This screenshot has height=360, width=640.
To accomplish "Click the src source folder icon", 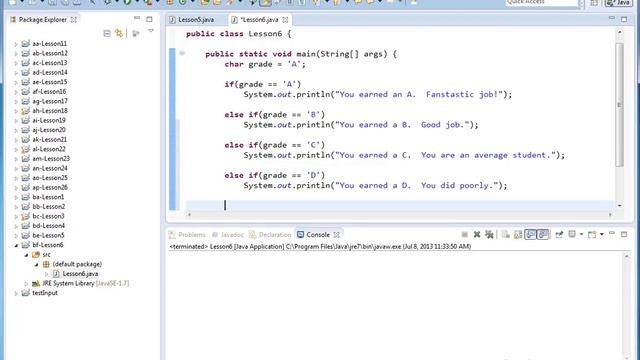I will pyautogui.click(x=36, y=254).
